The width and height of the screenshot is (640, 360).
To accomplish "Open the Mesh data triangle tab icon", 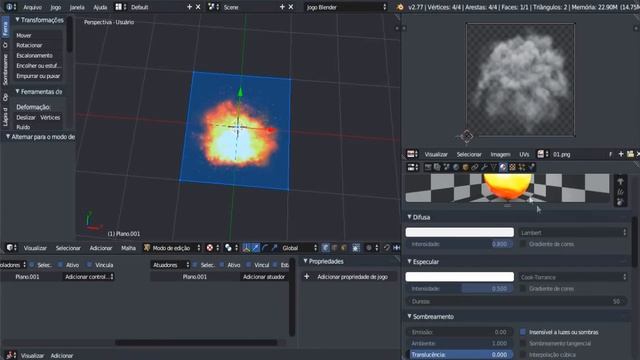I will click(493, 167).
